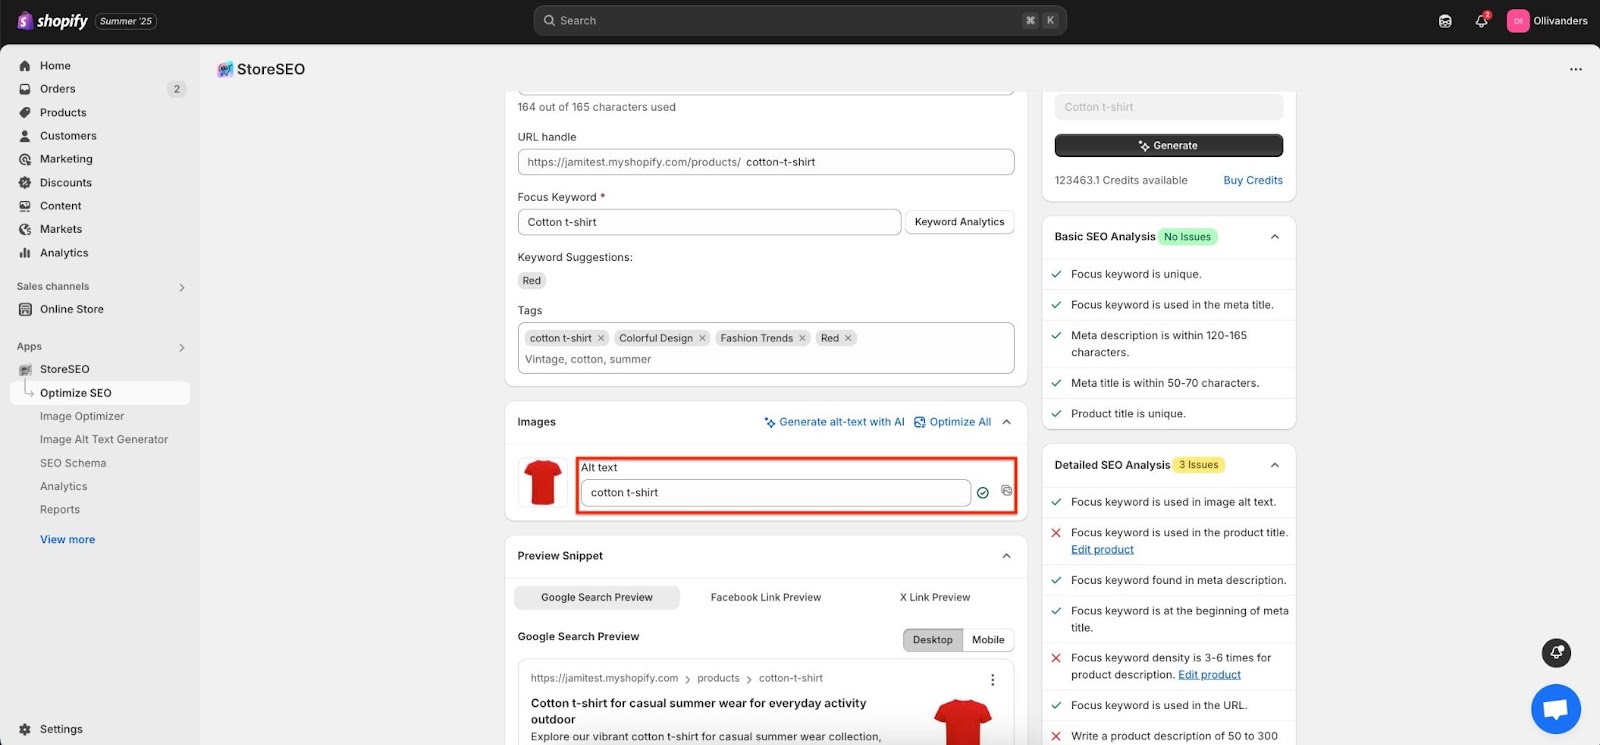The image size is (1600, 745).
Task: Go to Home in sidebar
Action: click(55, 66)
